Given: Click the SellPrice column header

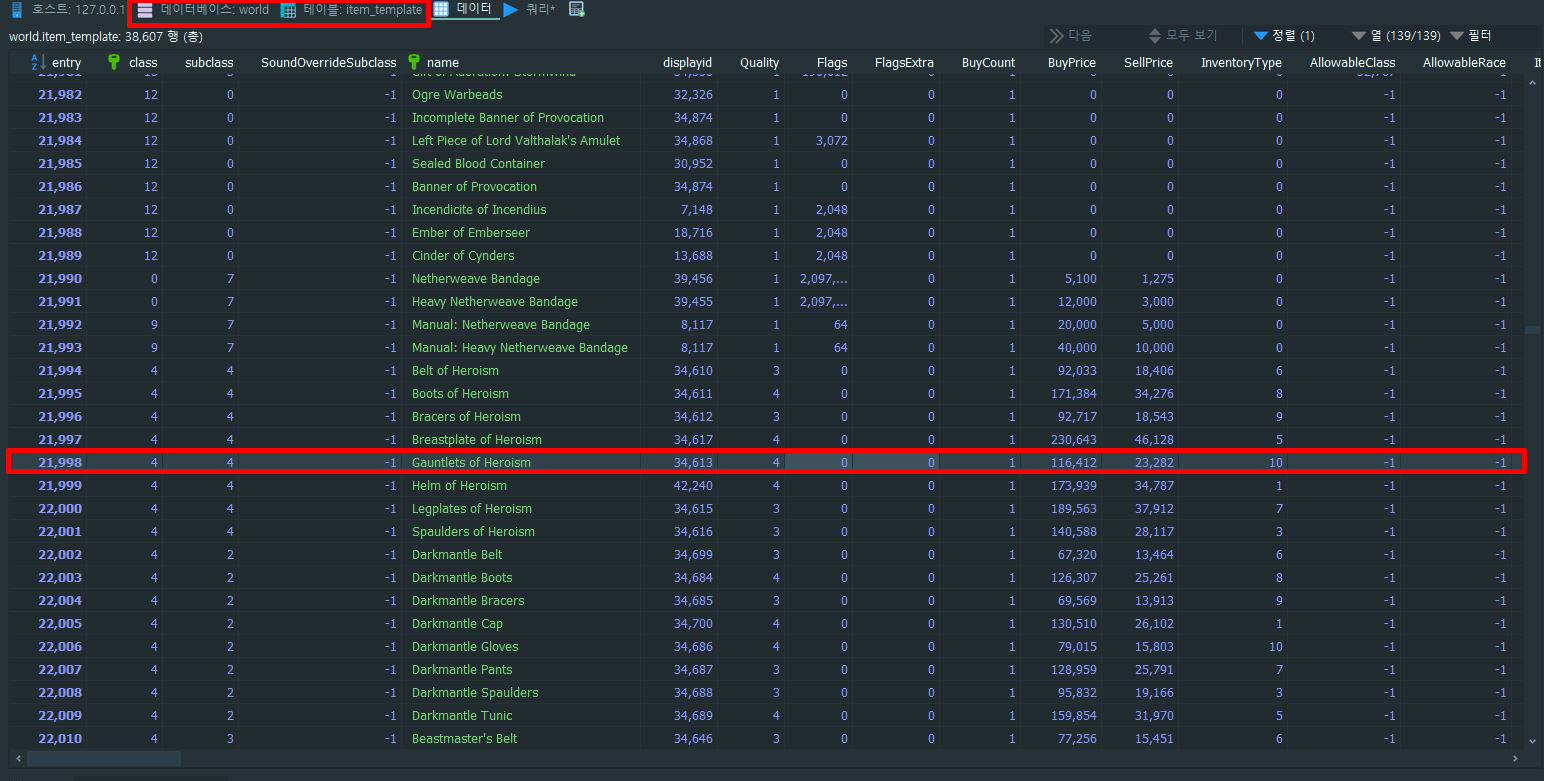Looking at the screenshot, I should pos(1148,62).
